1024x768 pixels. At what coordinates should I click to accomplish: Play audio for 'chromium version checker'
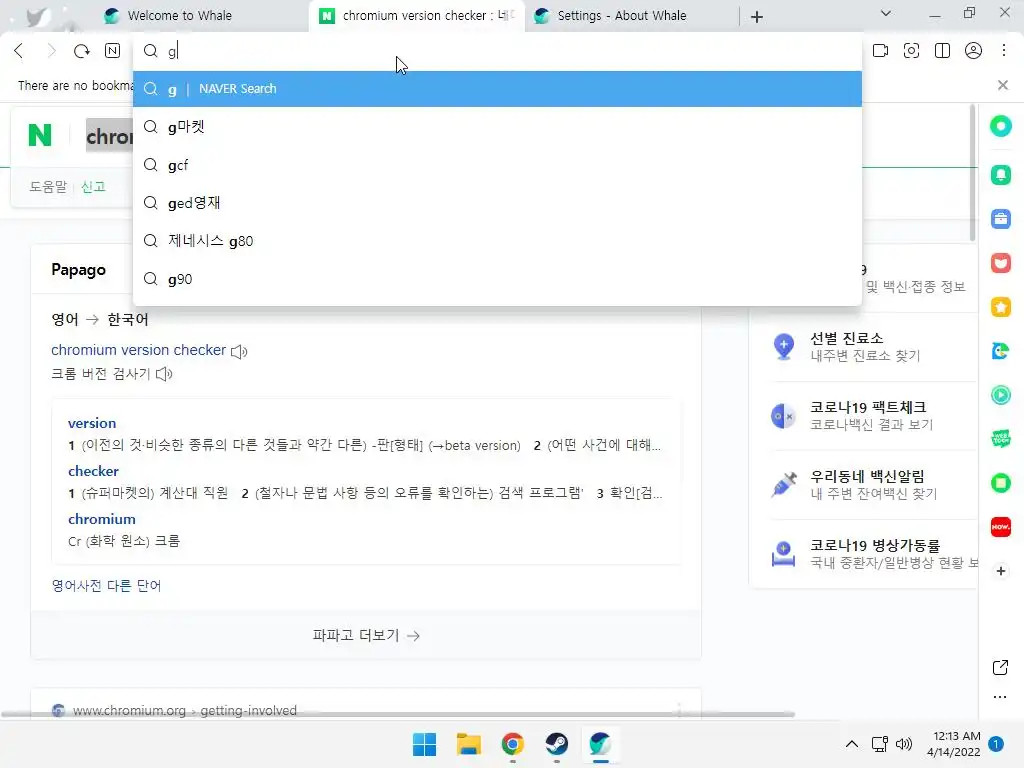click(239, 351)
